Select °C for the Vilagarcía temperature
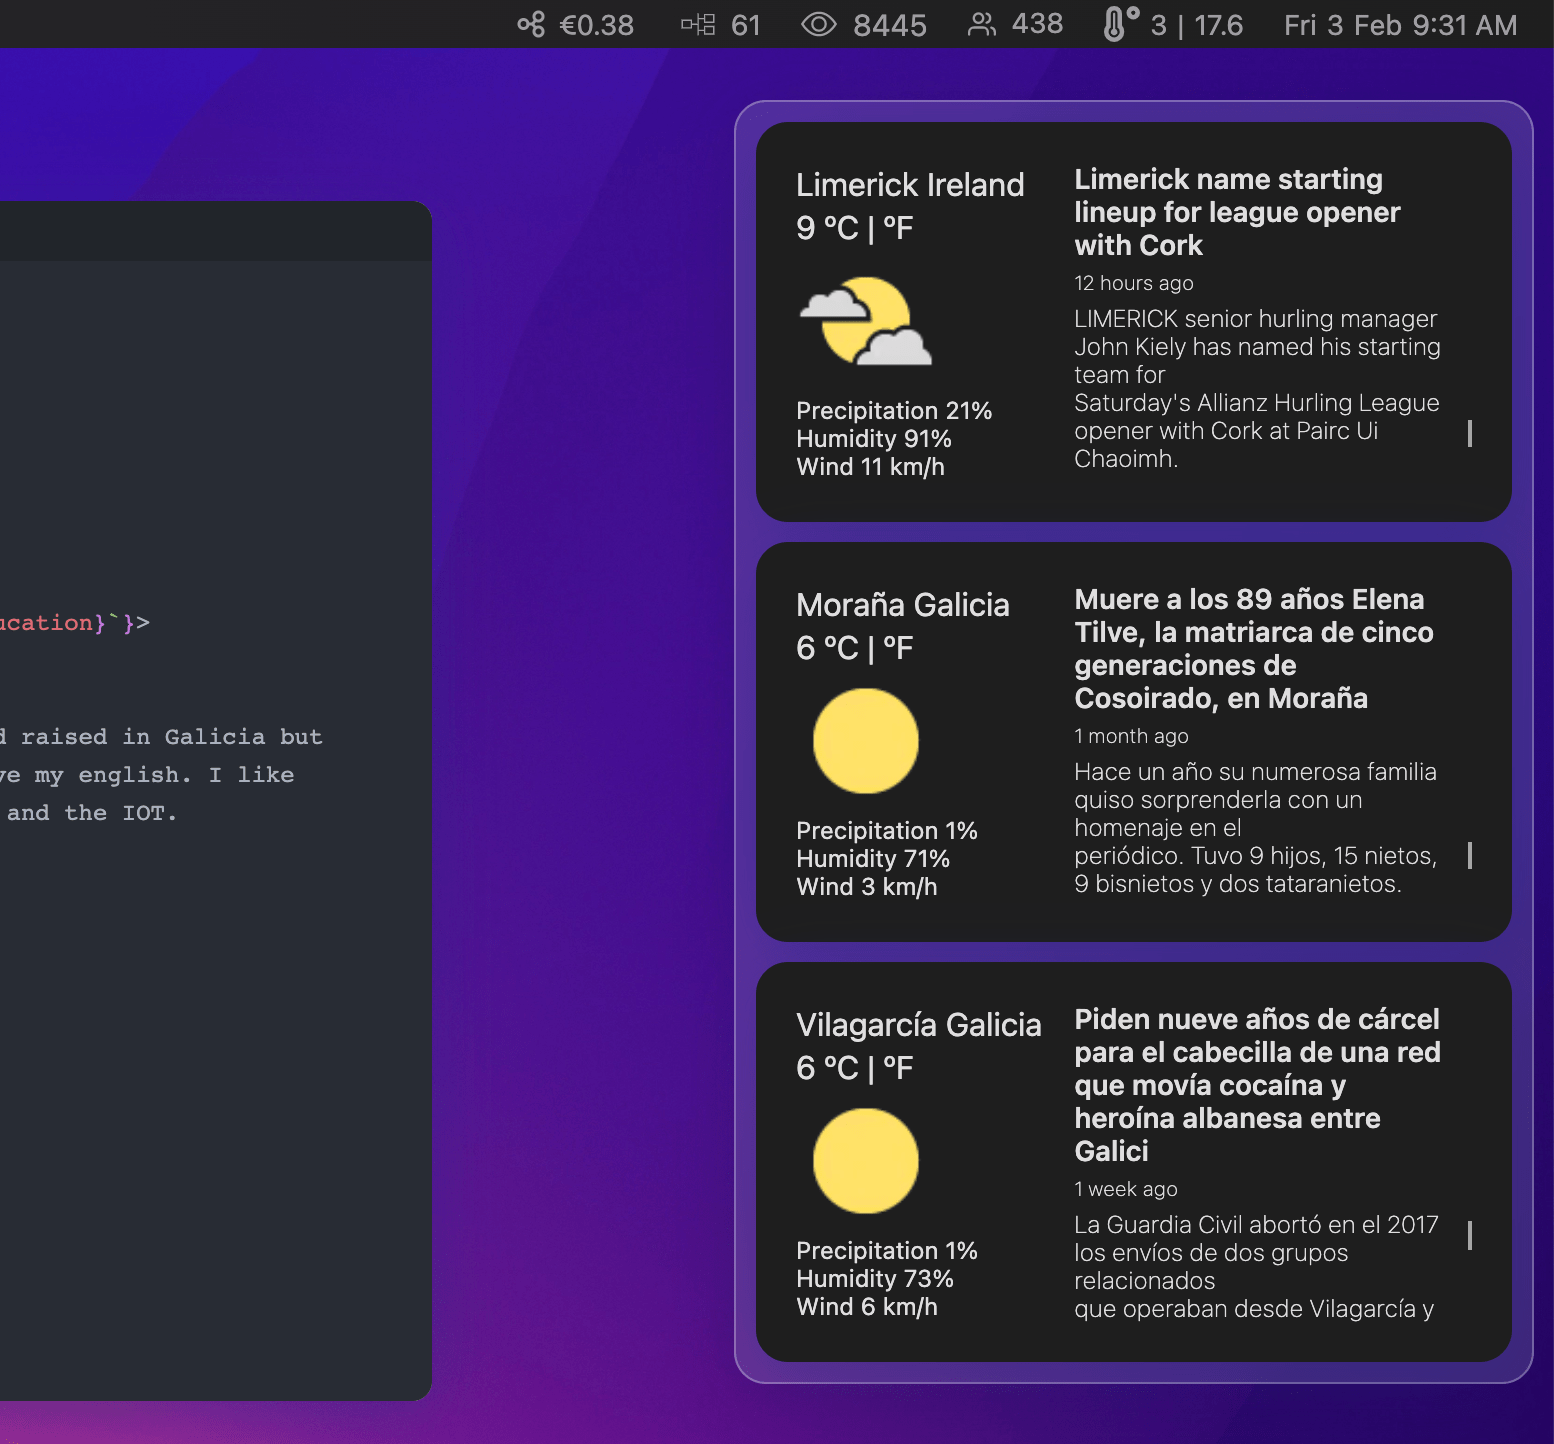 (x=841, y=1068)
